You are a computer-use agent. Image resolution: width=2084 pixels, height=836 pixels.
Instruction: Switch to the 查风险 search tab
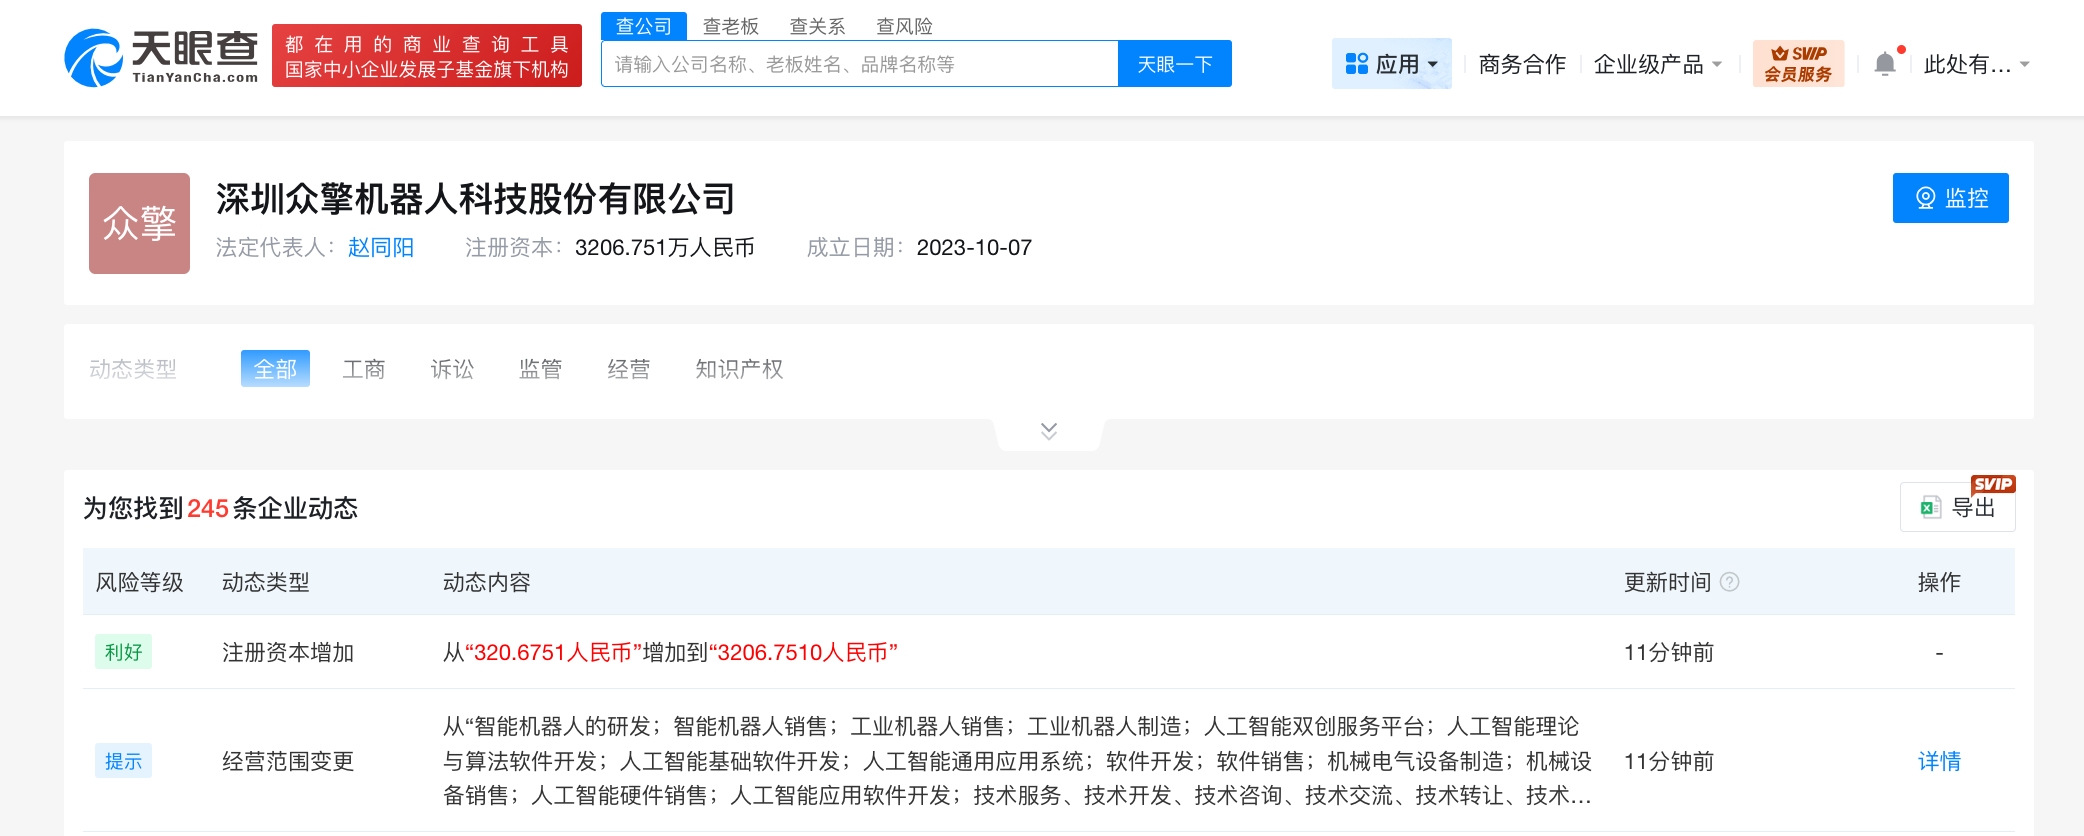905,26
